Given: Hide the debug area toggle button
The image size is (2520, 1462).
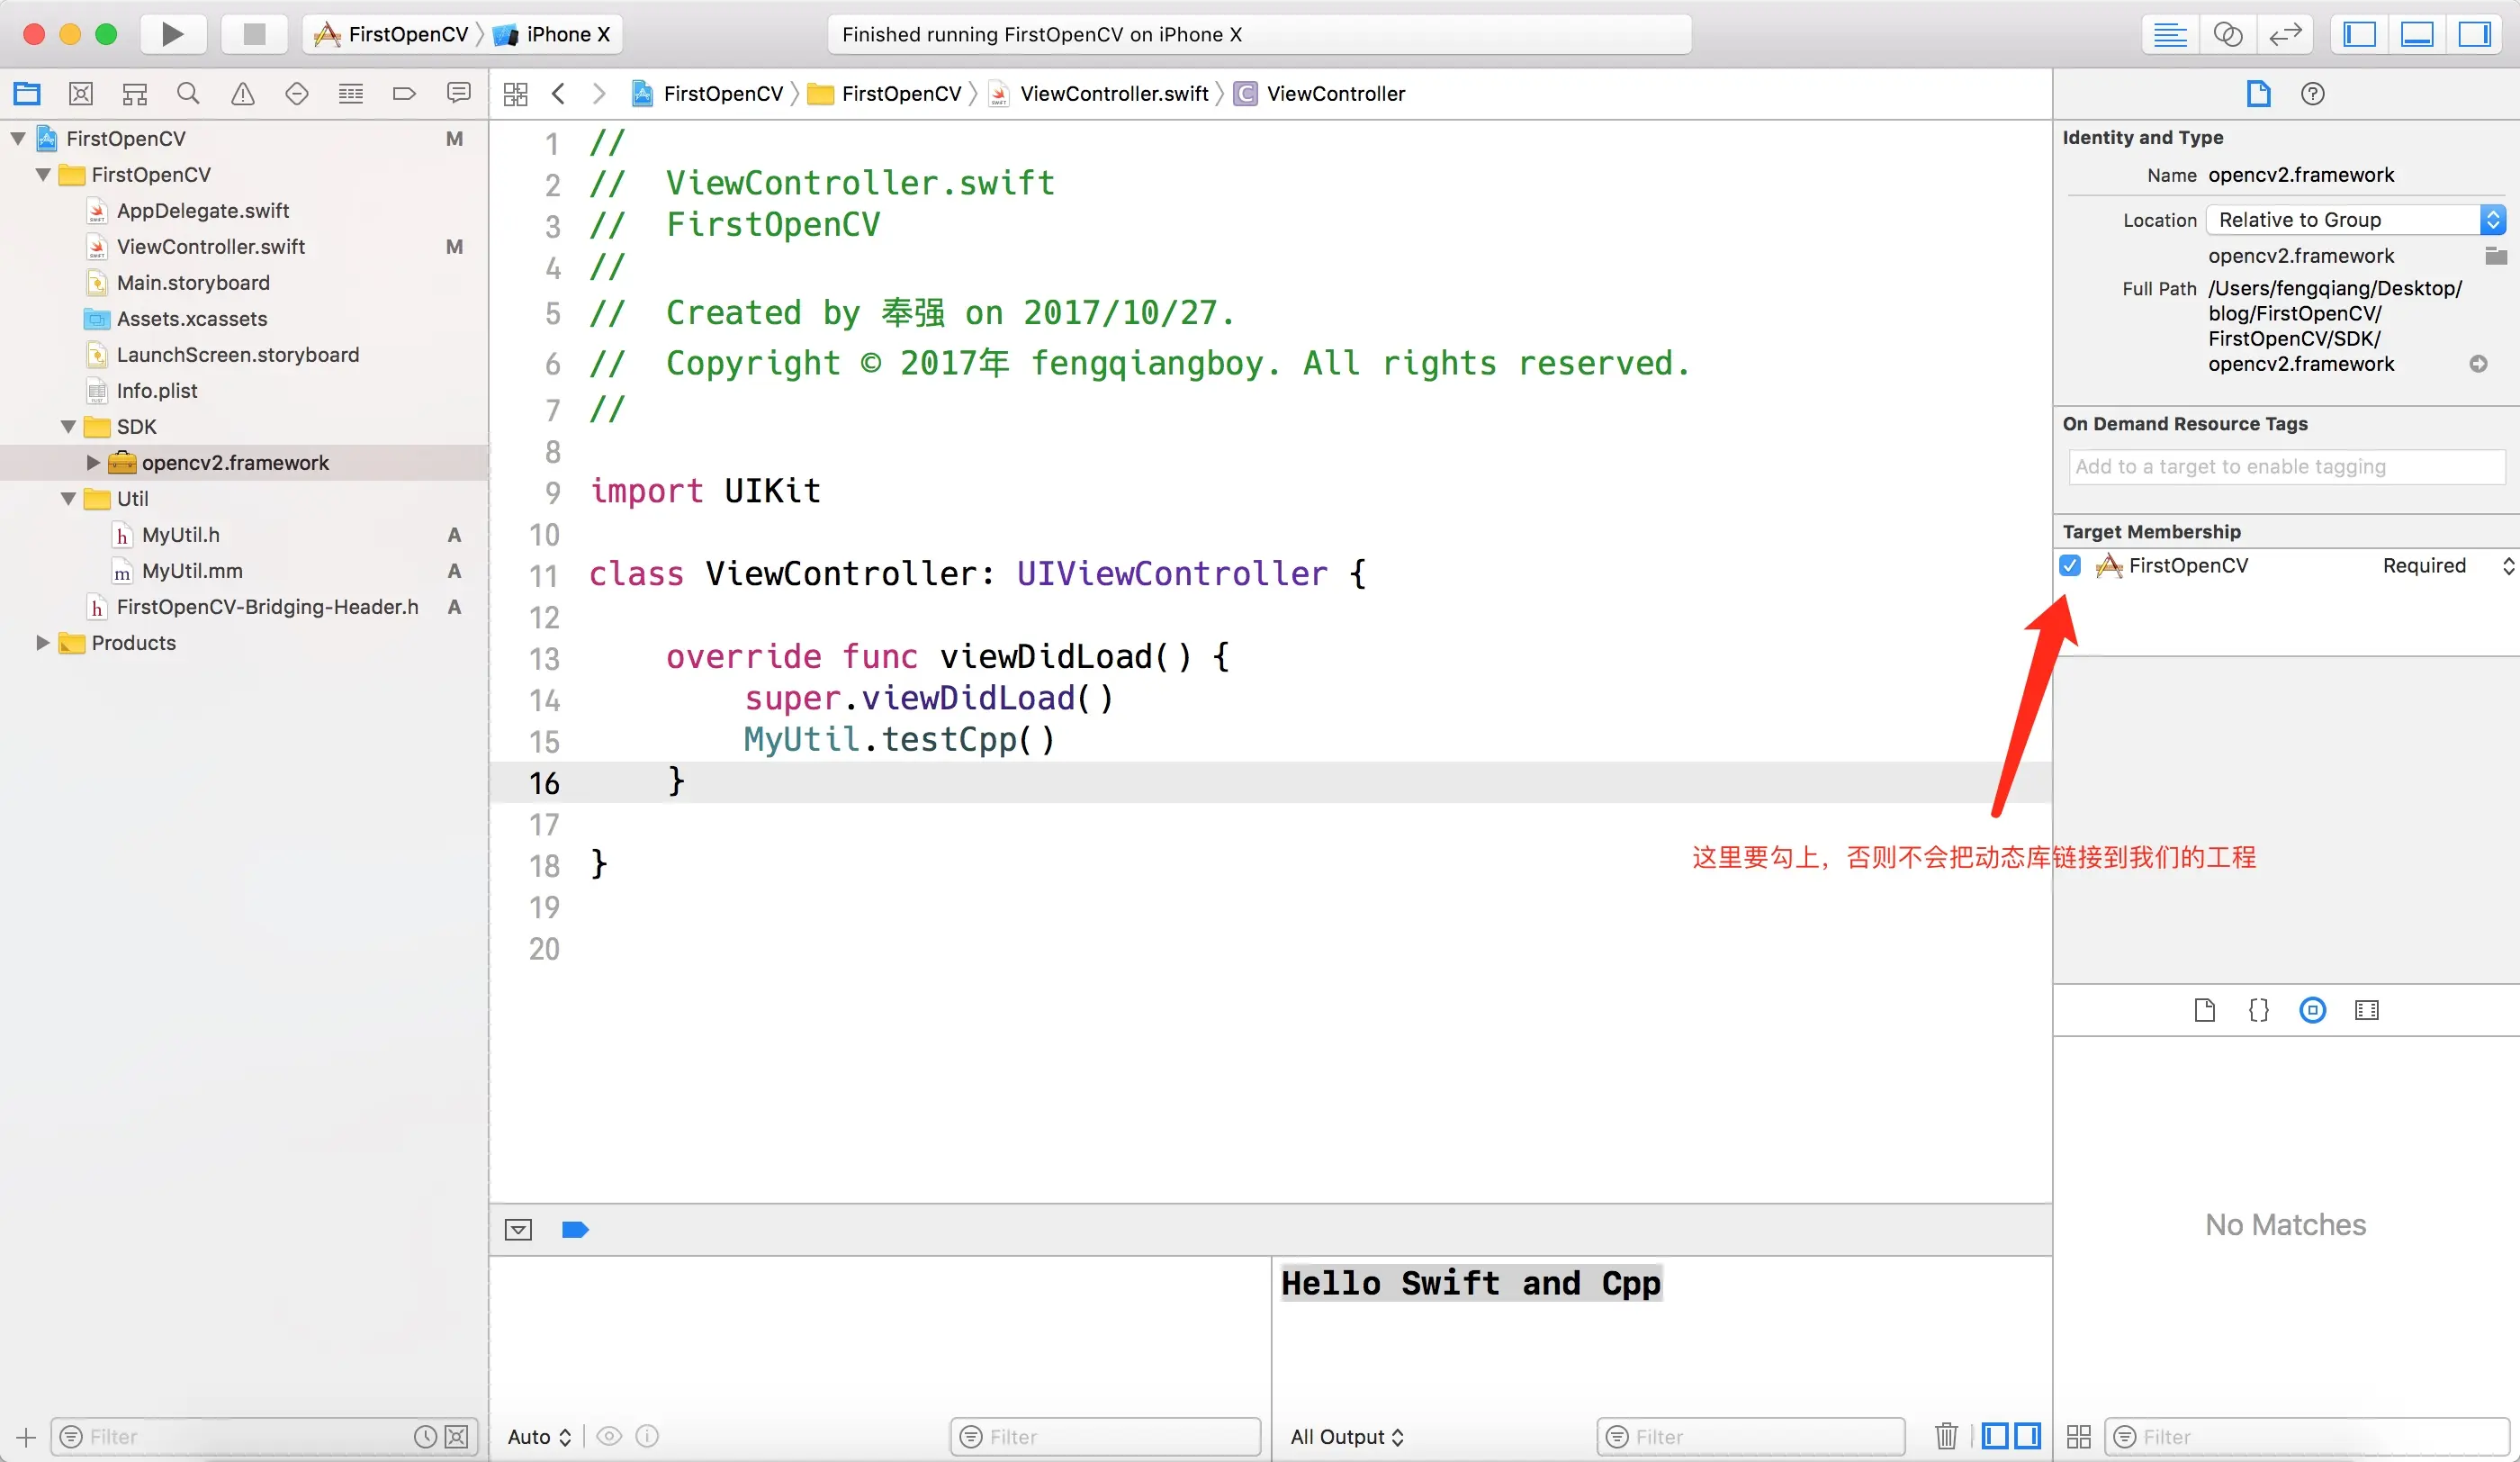Looking at the screenshot, I should pos(518,1229).
